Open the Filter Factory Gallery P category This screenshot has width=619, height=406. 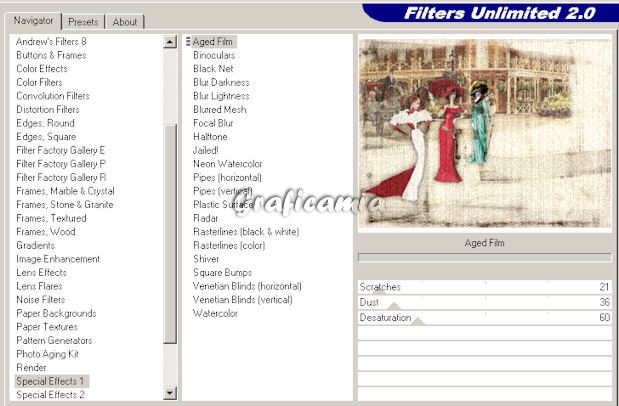(x=61, y=164)
